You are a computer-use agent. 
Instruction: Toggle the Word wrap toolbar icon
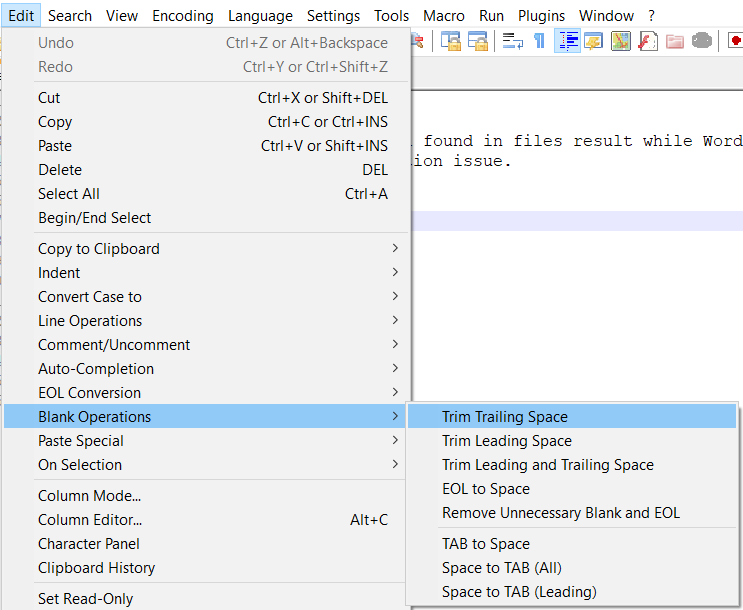pos(513,41)
